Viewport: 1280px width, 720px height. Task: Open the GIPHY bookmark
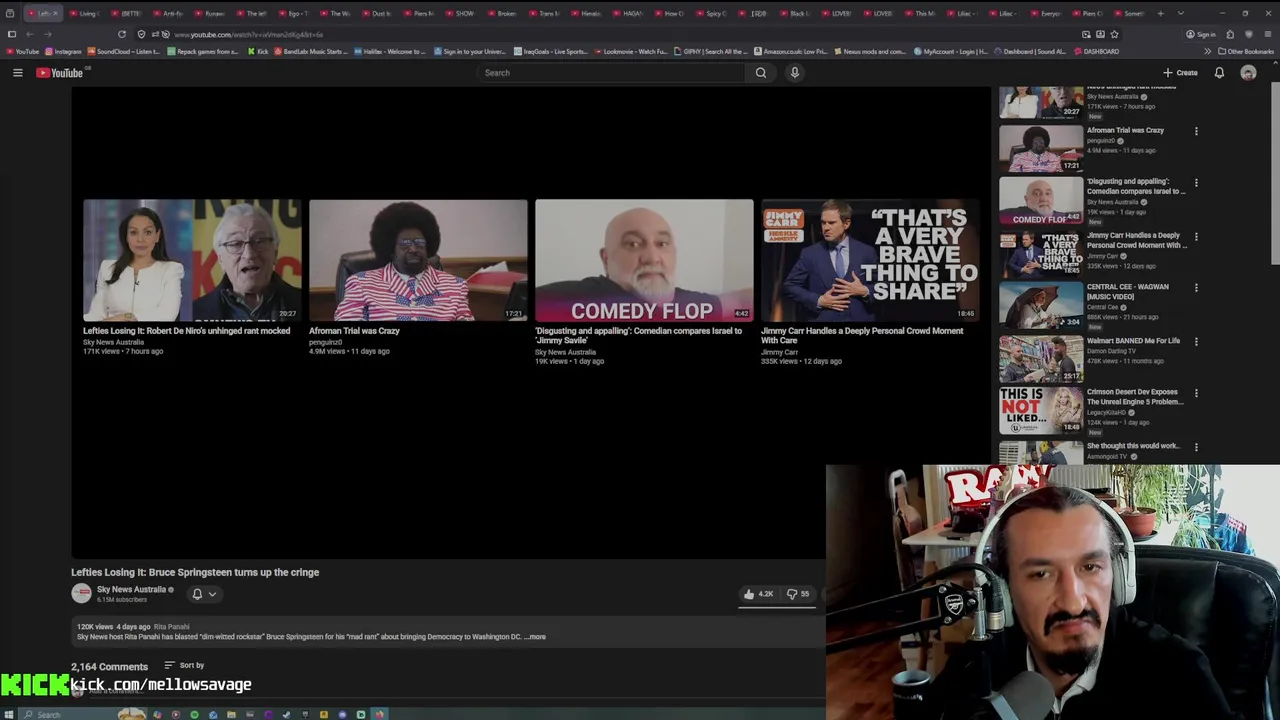coord(711,51)
